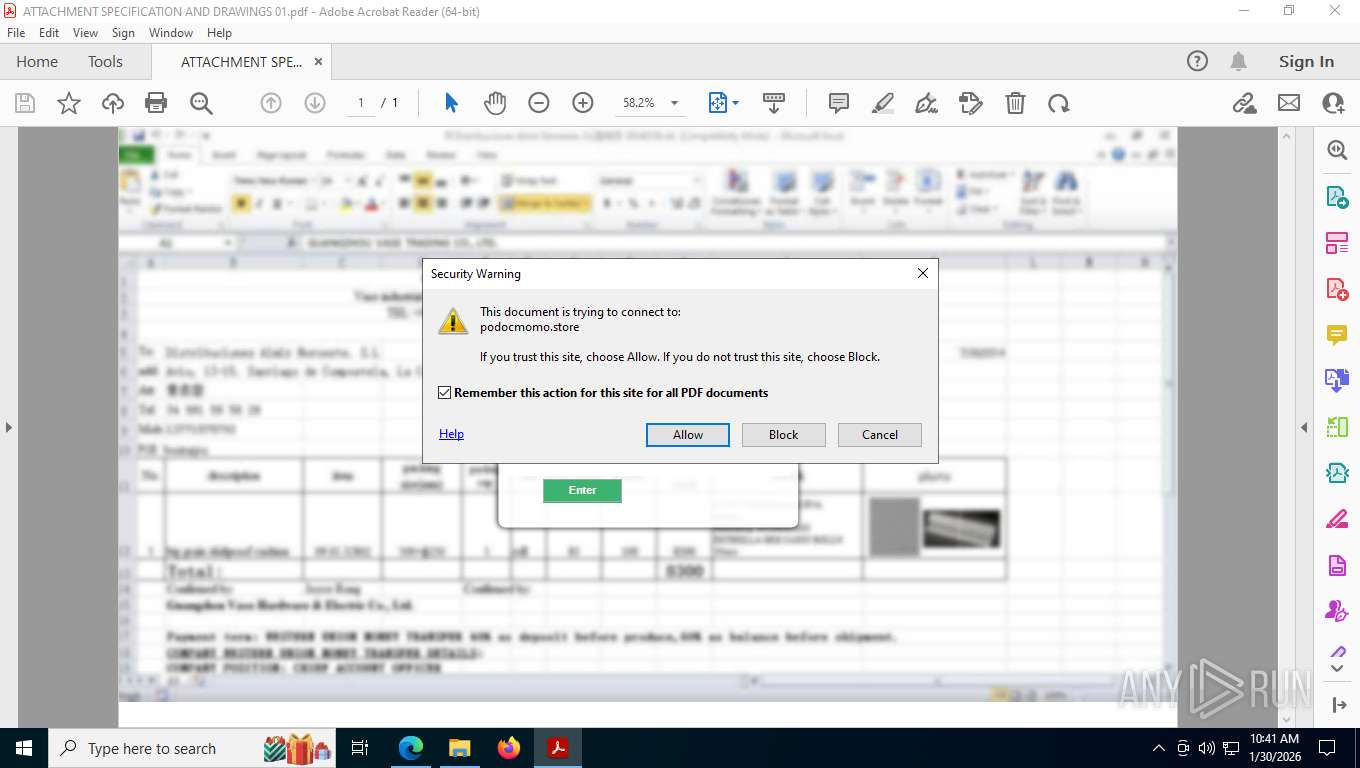Open the share with others person icon
Image resolution: width=1360 pixels, height=768 pixels.
[1333, 103]
